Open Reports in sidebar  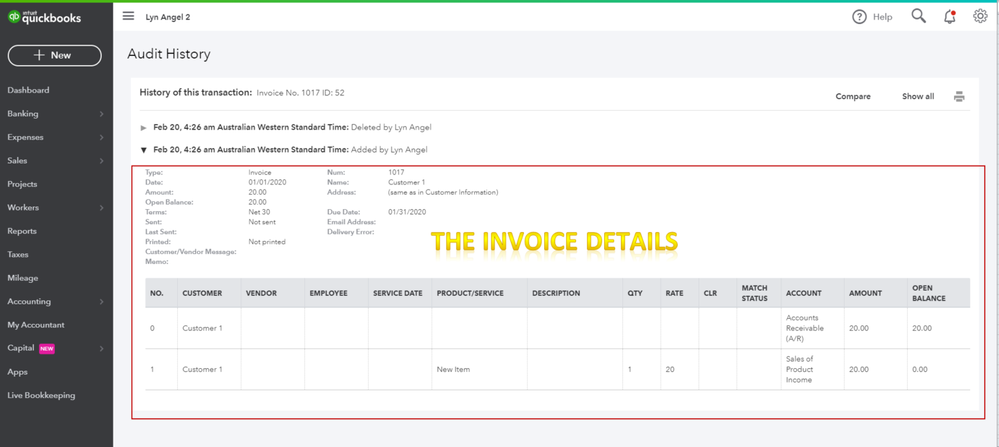(22, 231)
